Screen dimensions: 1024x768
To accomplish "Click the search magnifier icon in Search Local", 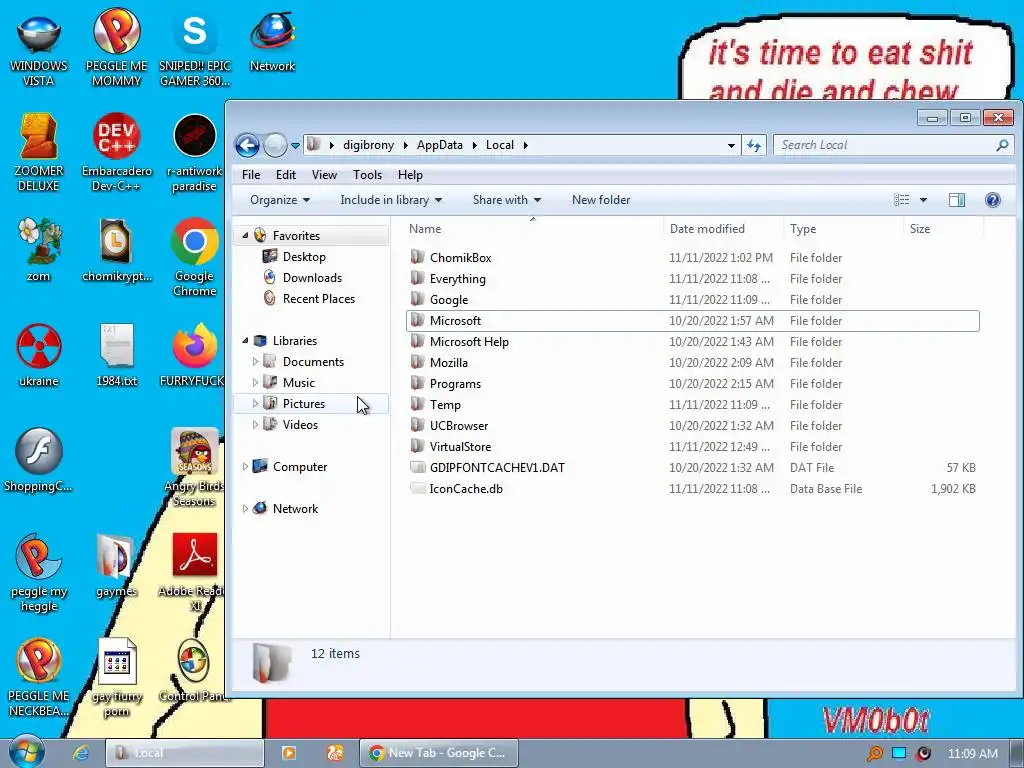I will click(1002, 145).
